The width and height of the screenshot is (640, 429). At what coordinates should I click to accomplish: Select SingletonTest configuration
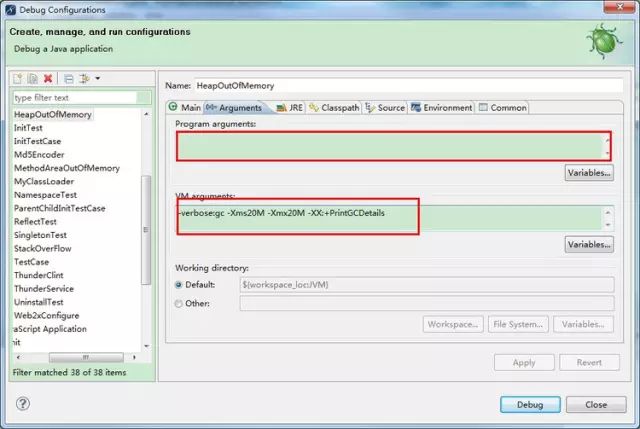[x=40, y=235]
